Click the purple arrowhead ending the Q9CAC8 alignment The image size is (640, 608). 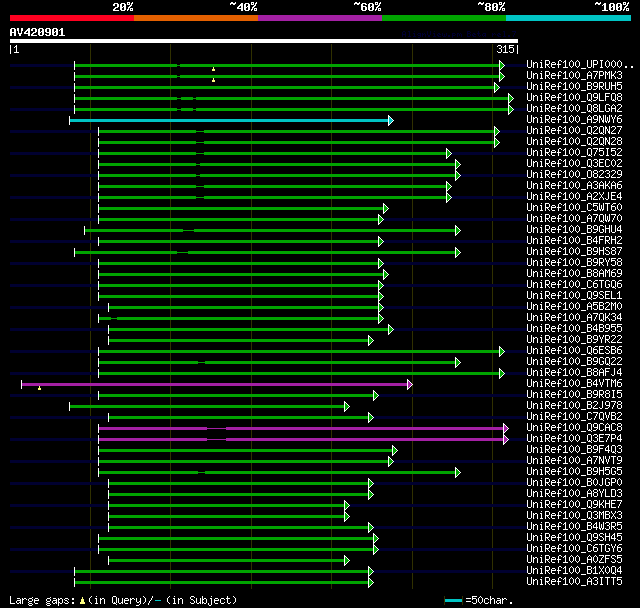(x=506, y=428)
